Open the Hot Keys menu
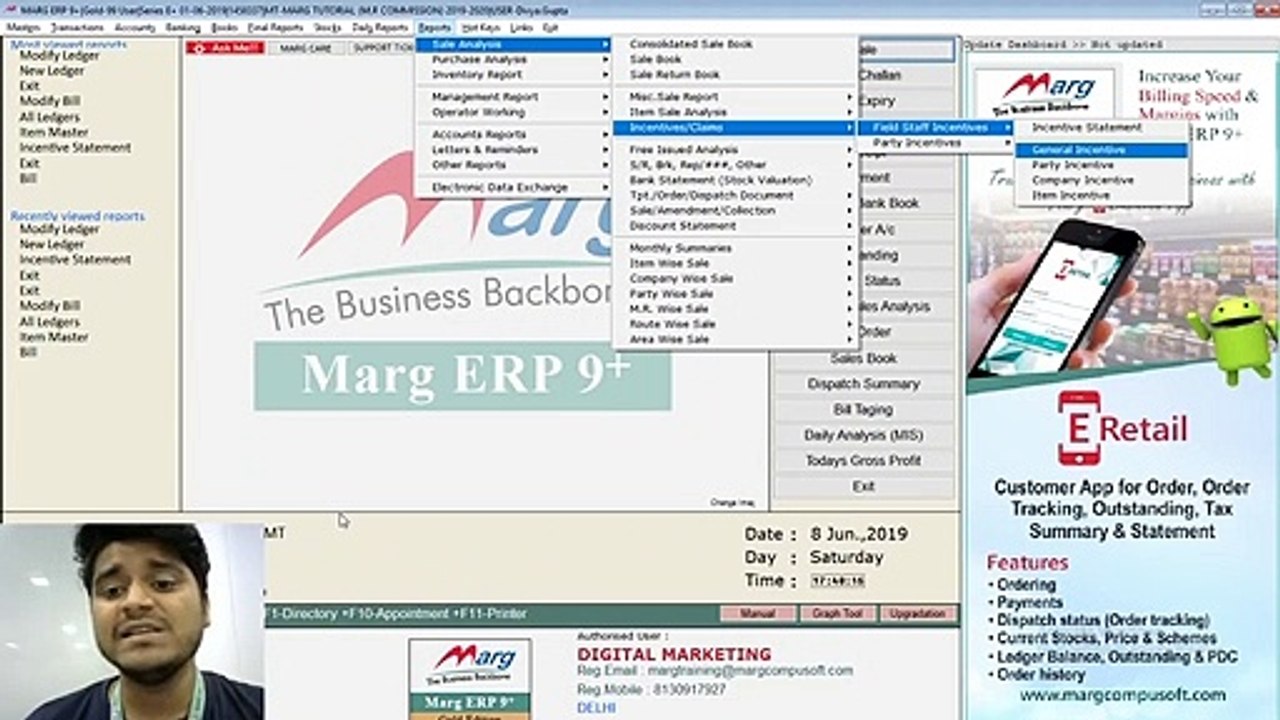The width and height of the screenshot is (1280, 720). 481,28
